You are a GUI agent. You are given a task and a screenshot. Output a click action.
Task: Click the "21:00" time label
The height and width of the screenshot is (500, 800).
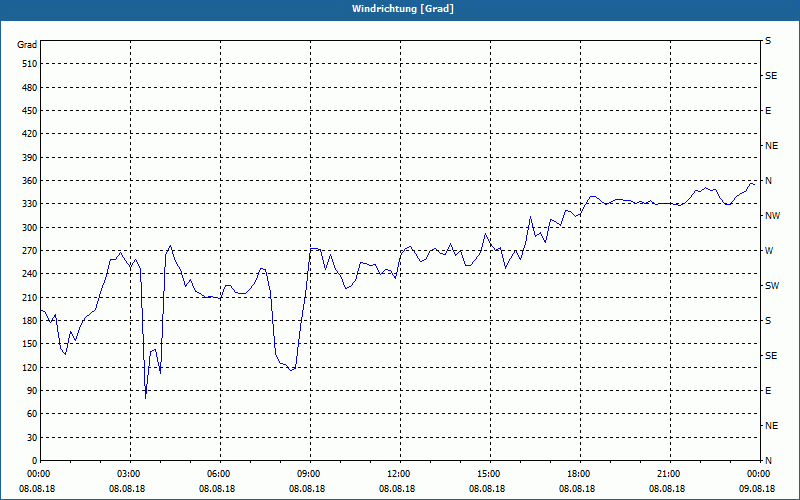(667, 474)
